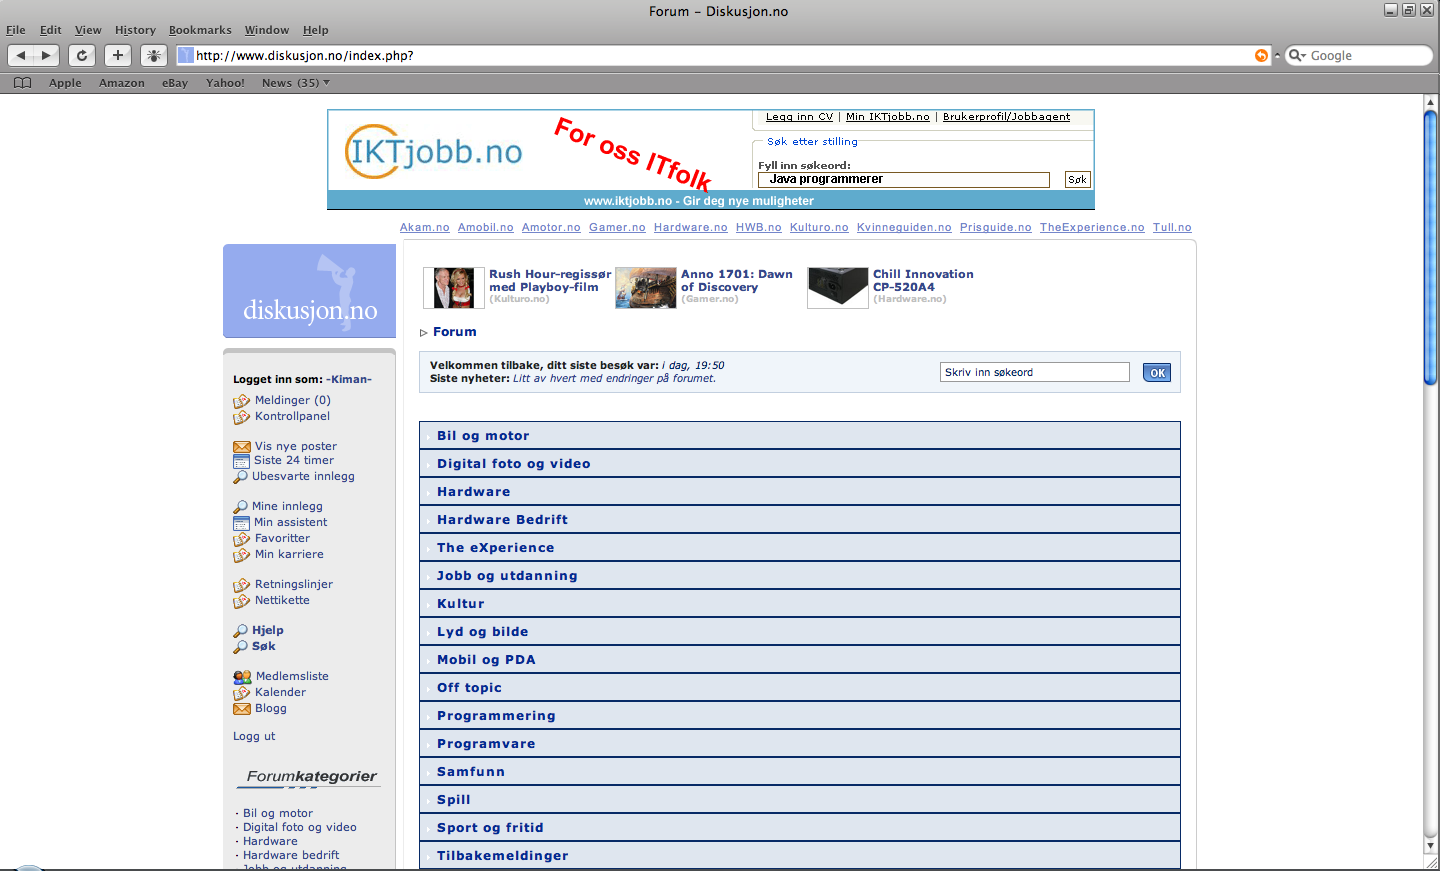Click the calendar icon beside Siste 24 timer

(241, 461)
